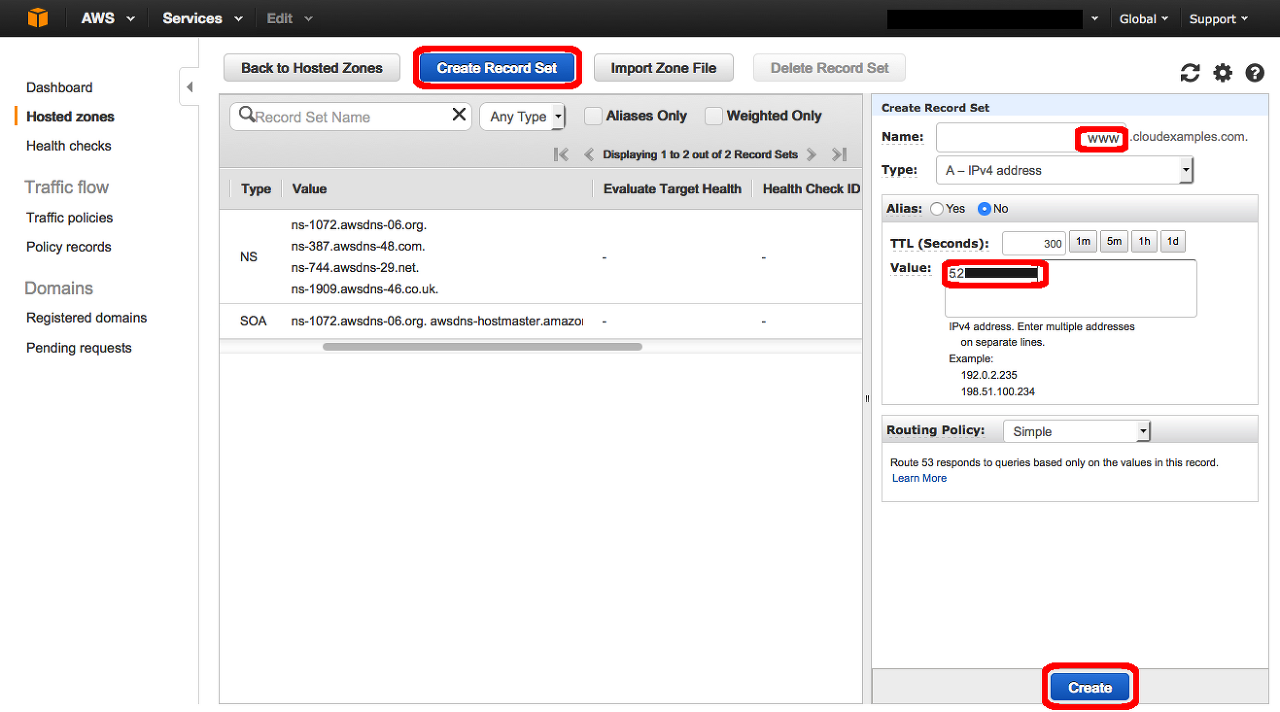The image size is (1280, 712).
Task: Sort by Value column header
Action: [309, 188]
